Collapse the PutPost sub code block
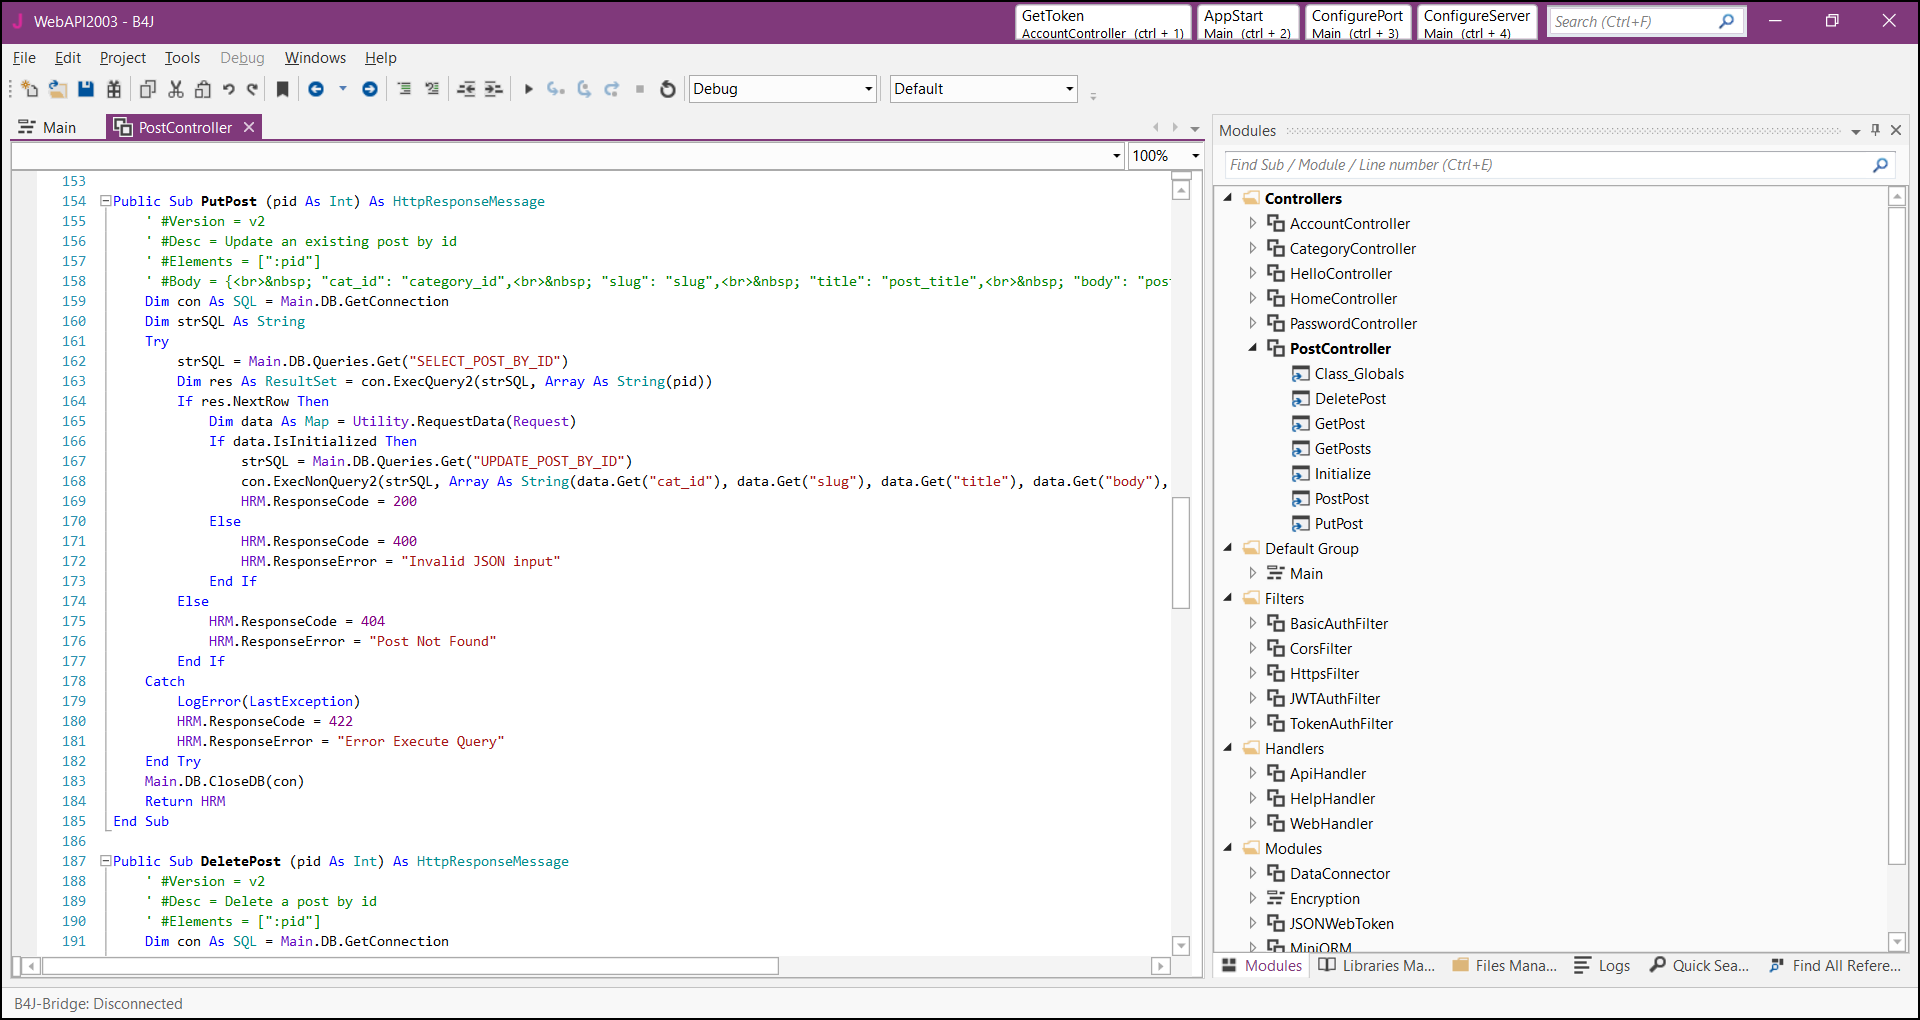1920x1020 pixels. click(x=105, y=201)
